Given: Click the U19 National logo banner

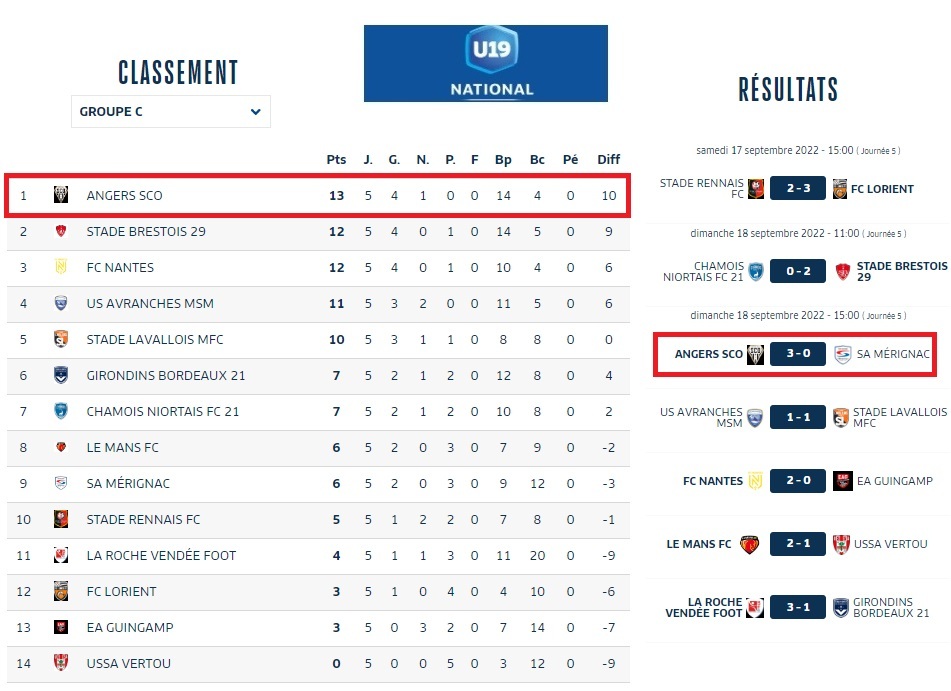Looking at the screenshot, I should [485, 63].
